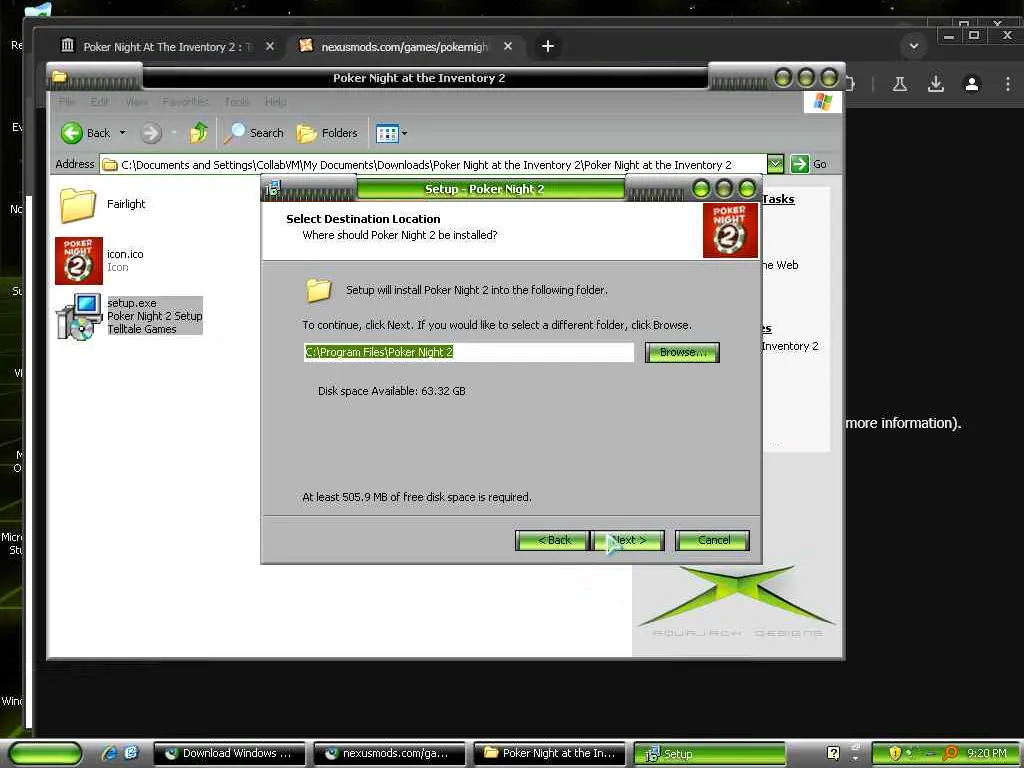Click the Windows flag logo in Explorer
Viewport: 1024px width, 768px height.
[822, 102]
